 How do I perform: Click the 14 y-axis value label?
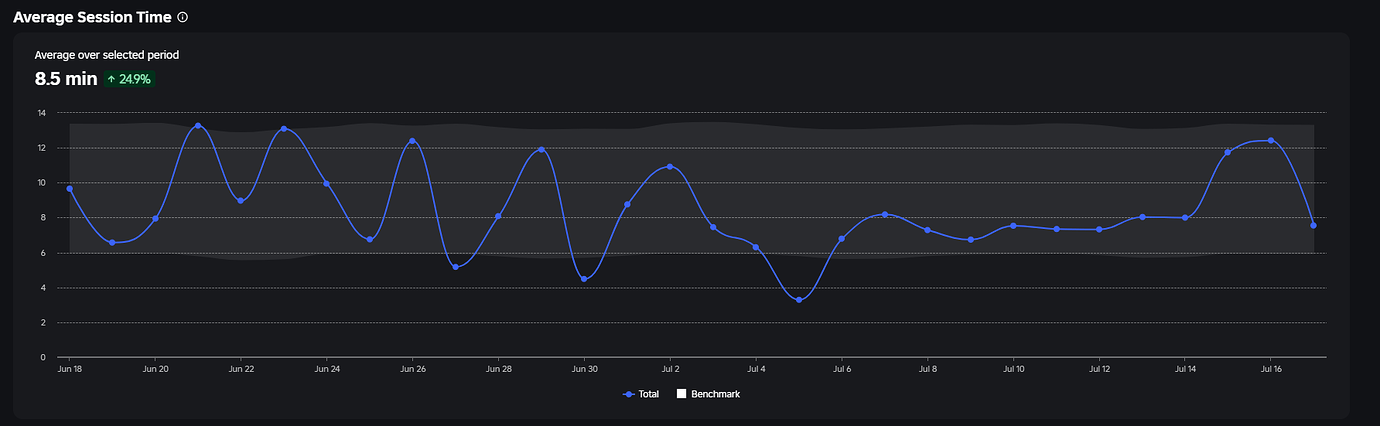coord(41,113)
